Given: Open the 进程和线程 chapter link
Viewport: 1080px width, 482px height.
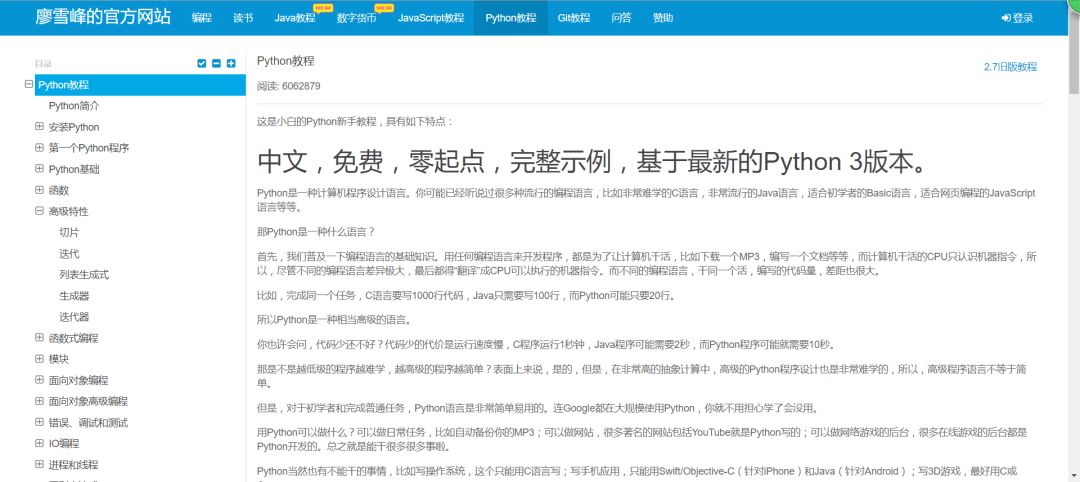Looking at the screenshot, I should tap(74, 464).
